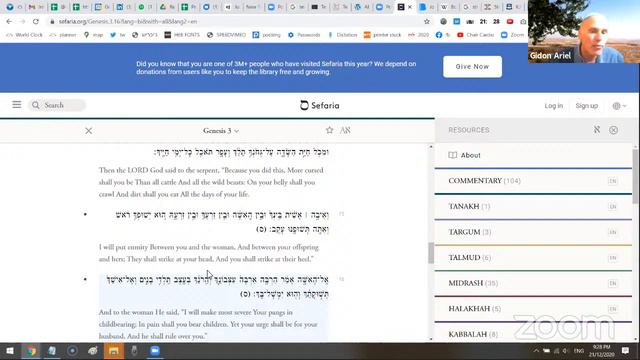
Task: Toggle the EN badge on Halakhah row
Action: pos(612,309)
